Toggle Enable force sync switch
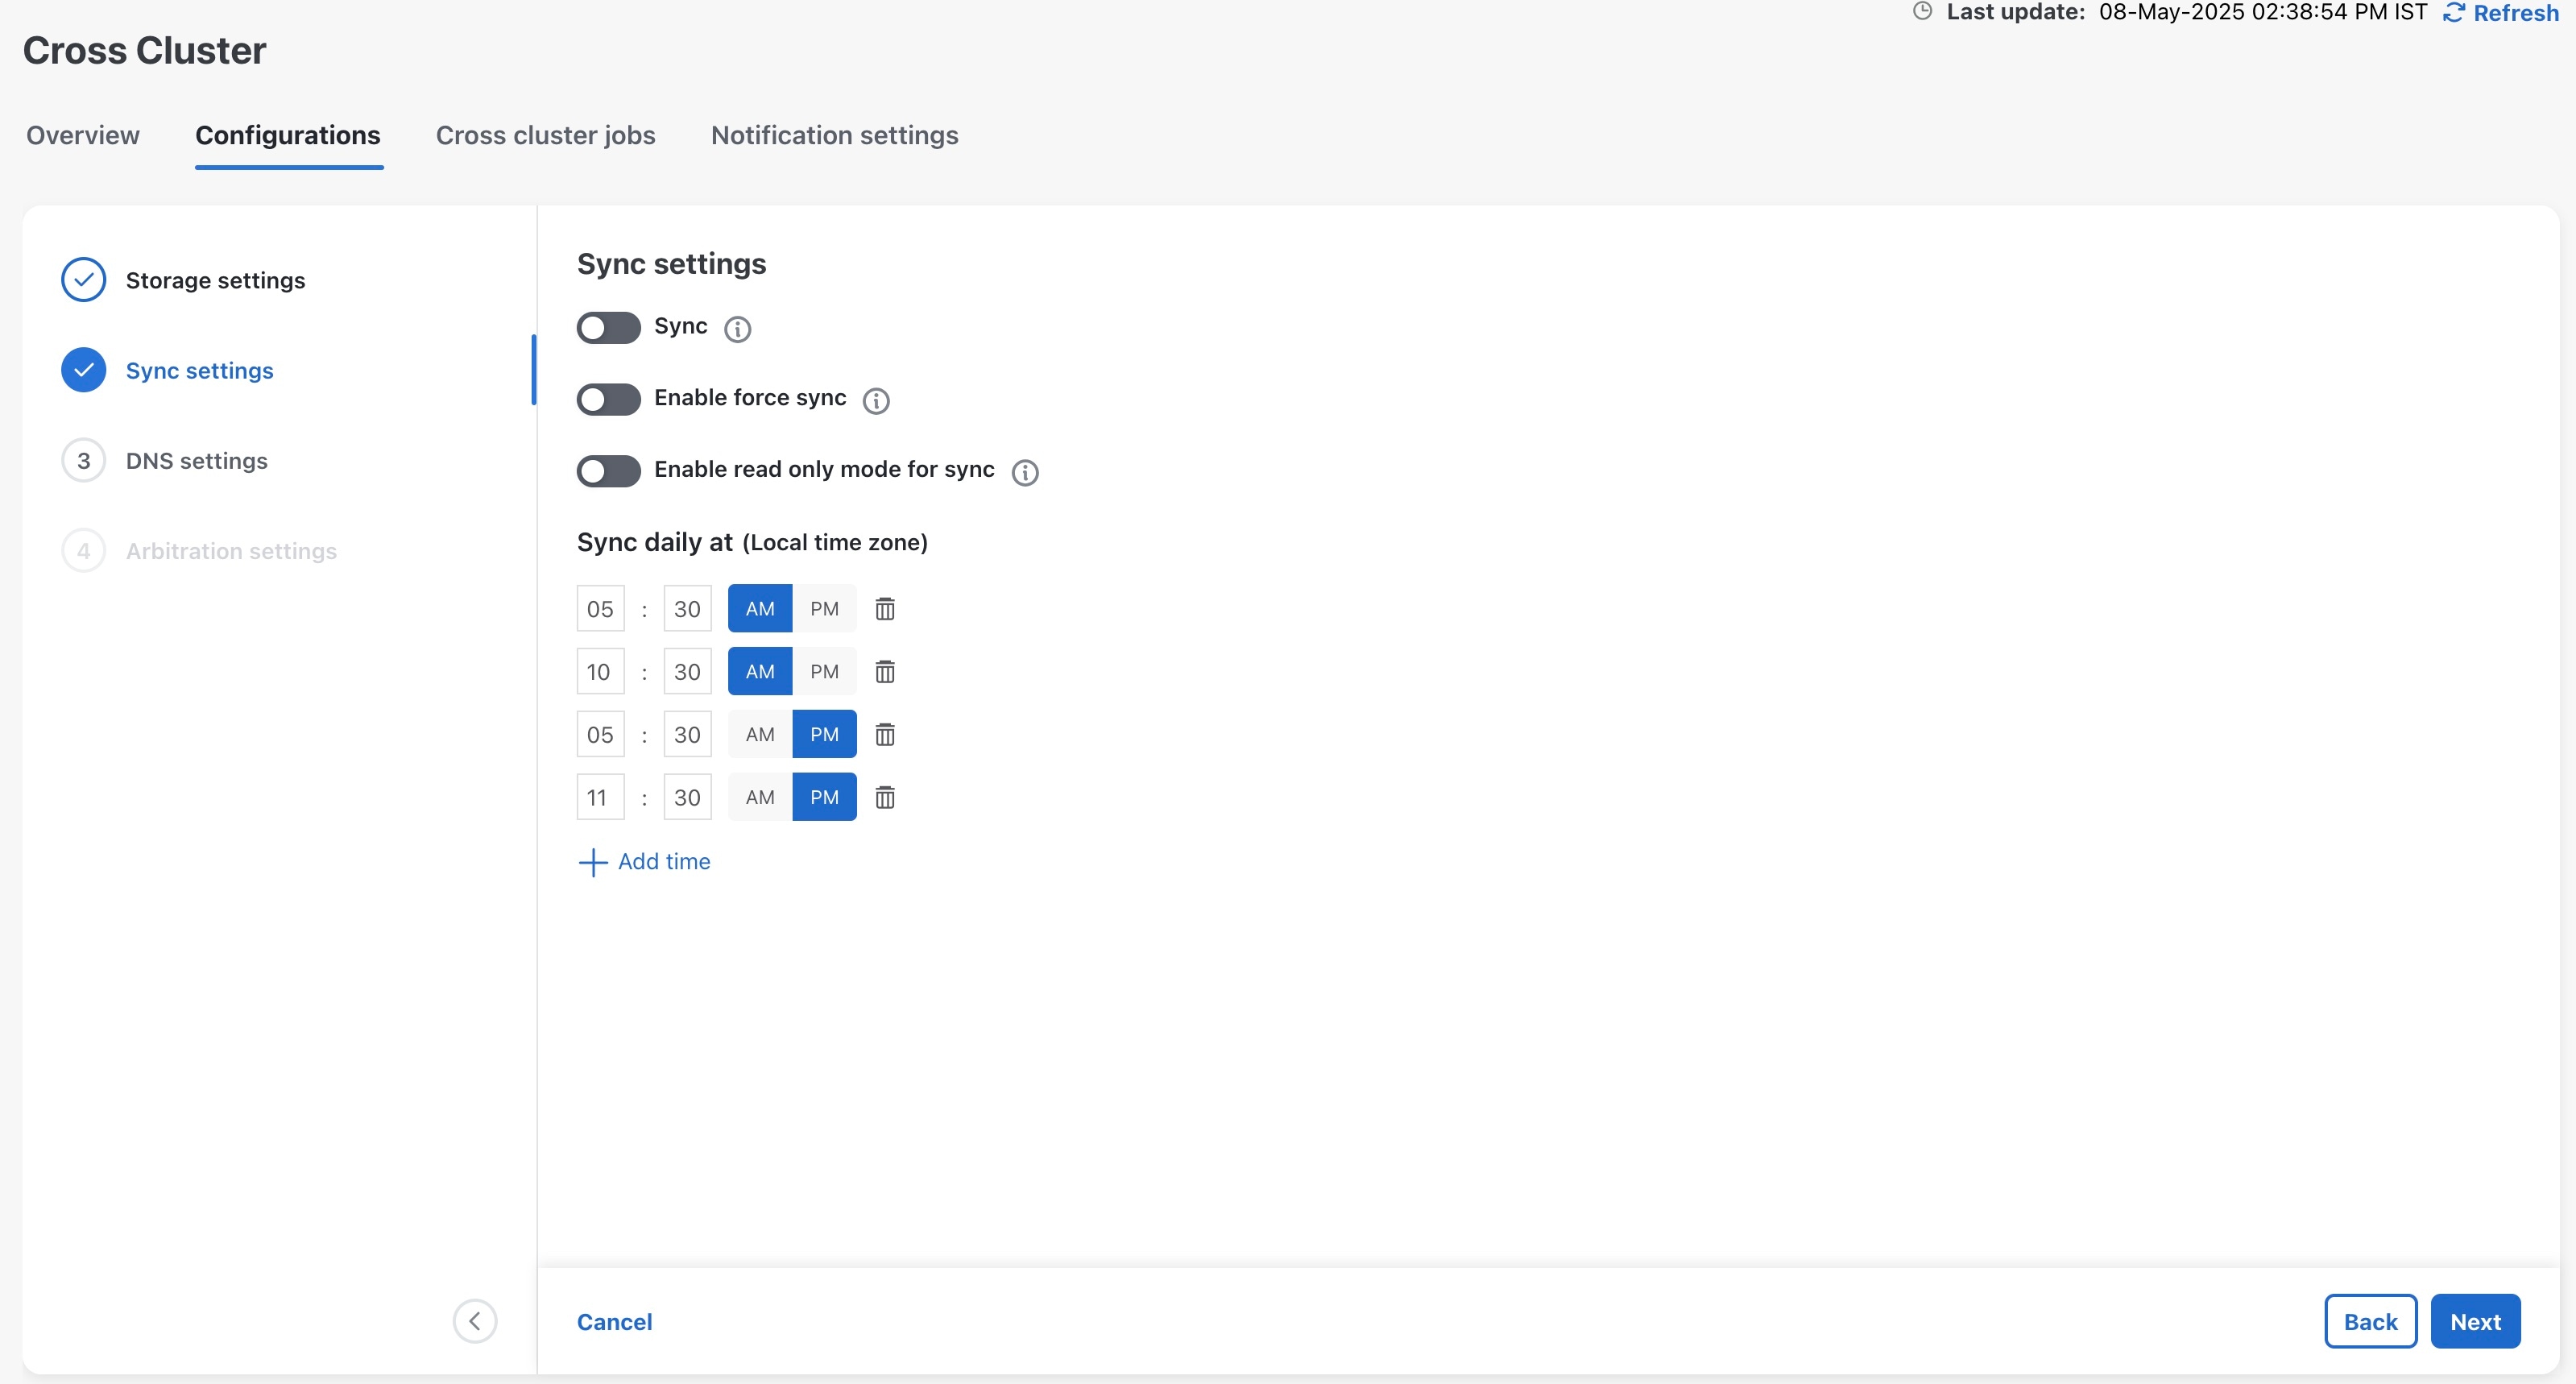The image size is (2576, 1384). 608,399
